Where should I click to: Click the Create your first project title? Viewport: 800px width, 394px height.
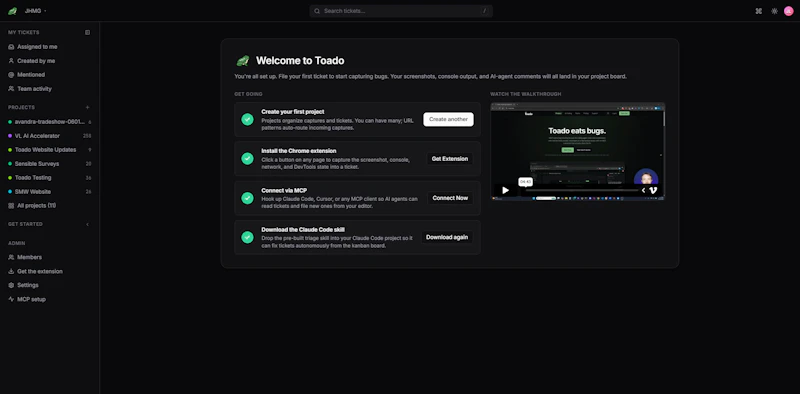[x=293, y=112]
